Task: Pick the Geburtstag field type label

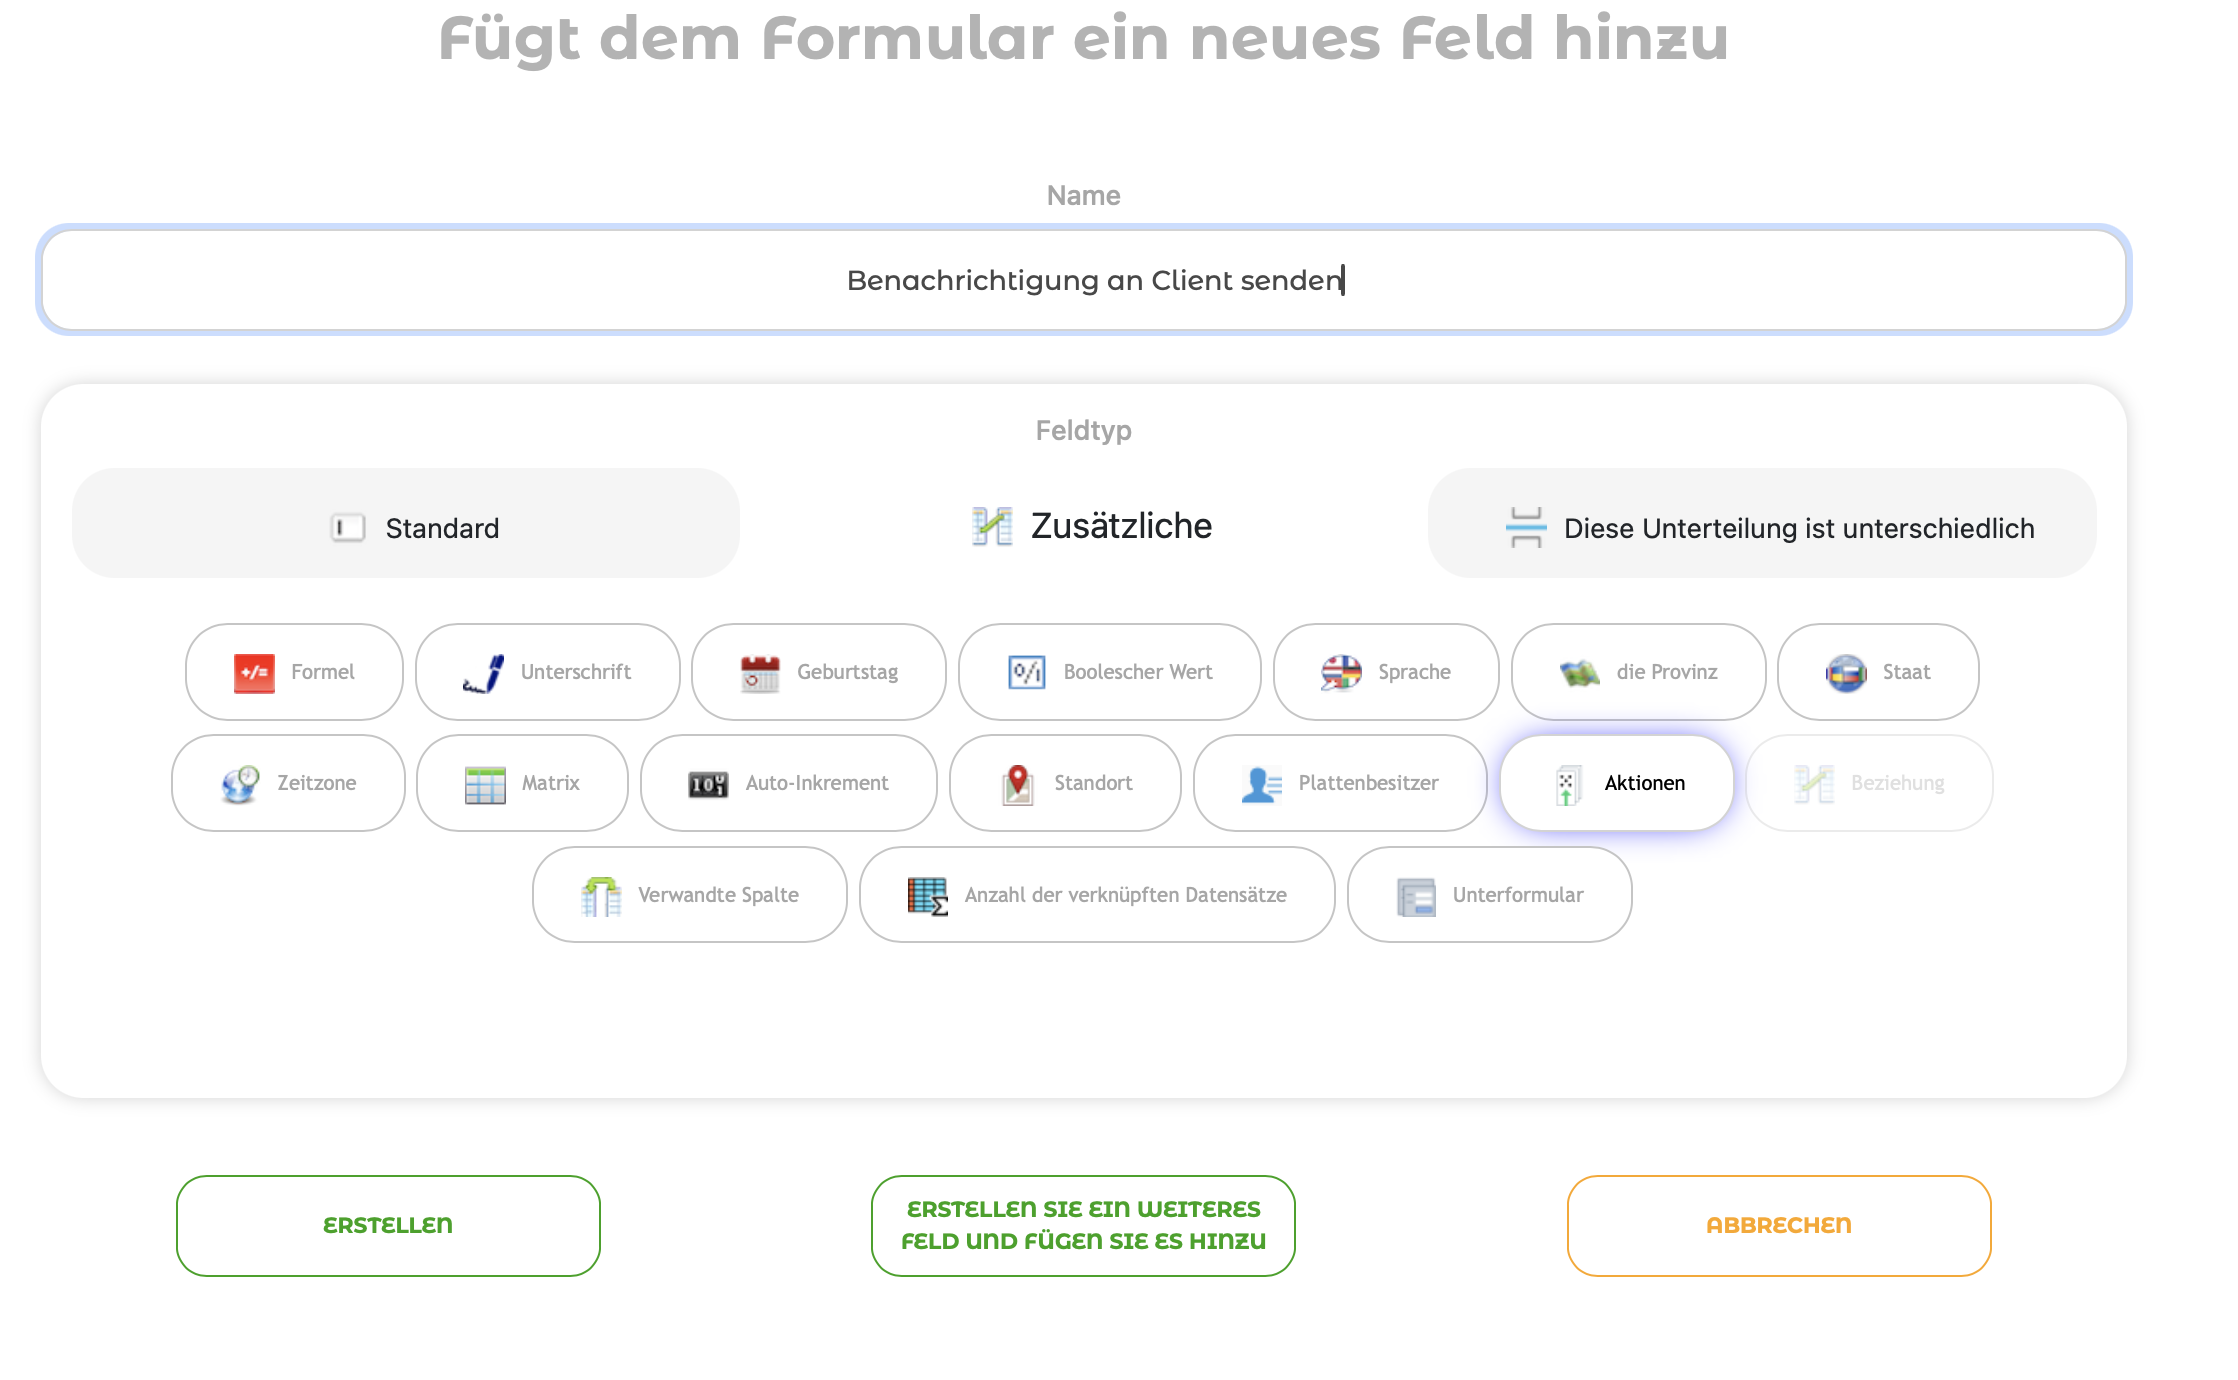Action: [x=847, y=672]
